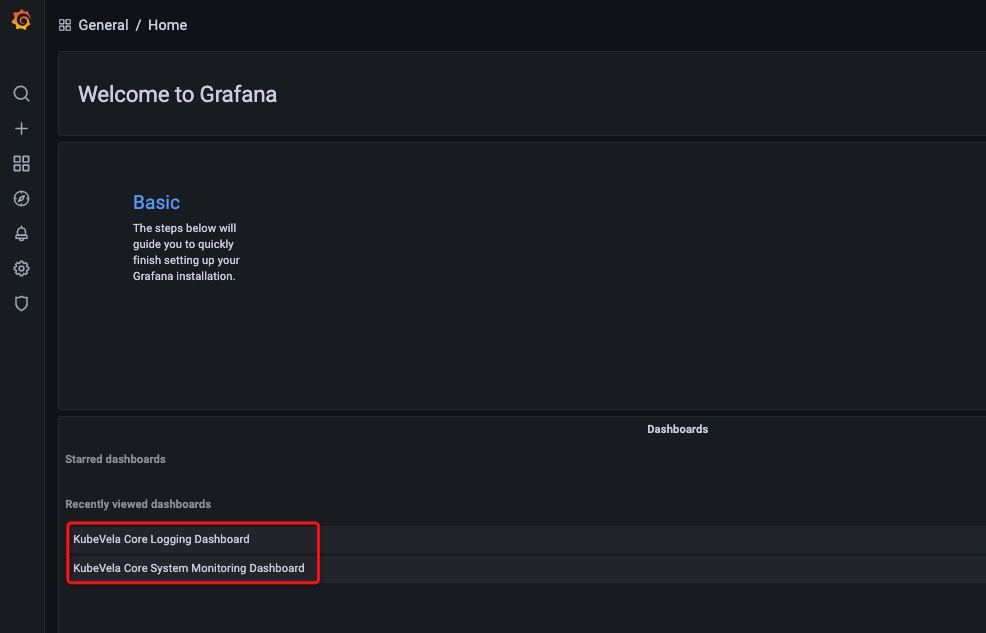Open the Alerting bell icon
The height and width of the screenshot is (633, 986).
click(21, 234)
